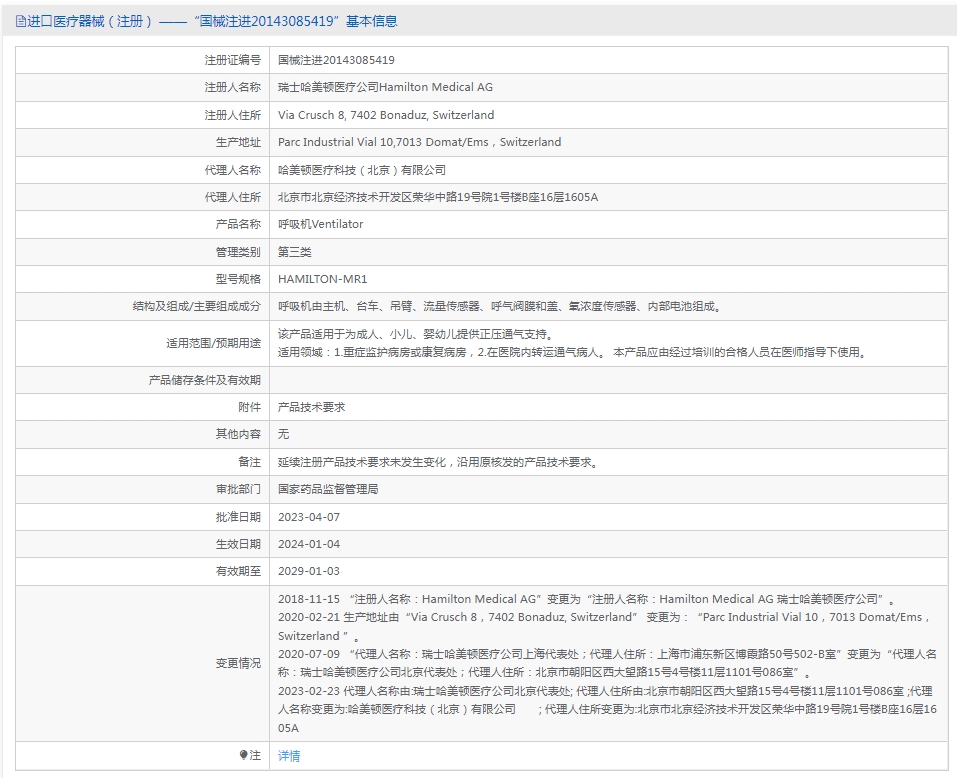Click structure description 呼吸机由主机、台车、吊臂
Viewport: 957px width, 778px height.
[500, 306]
